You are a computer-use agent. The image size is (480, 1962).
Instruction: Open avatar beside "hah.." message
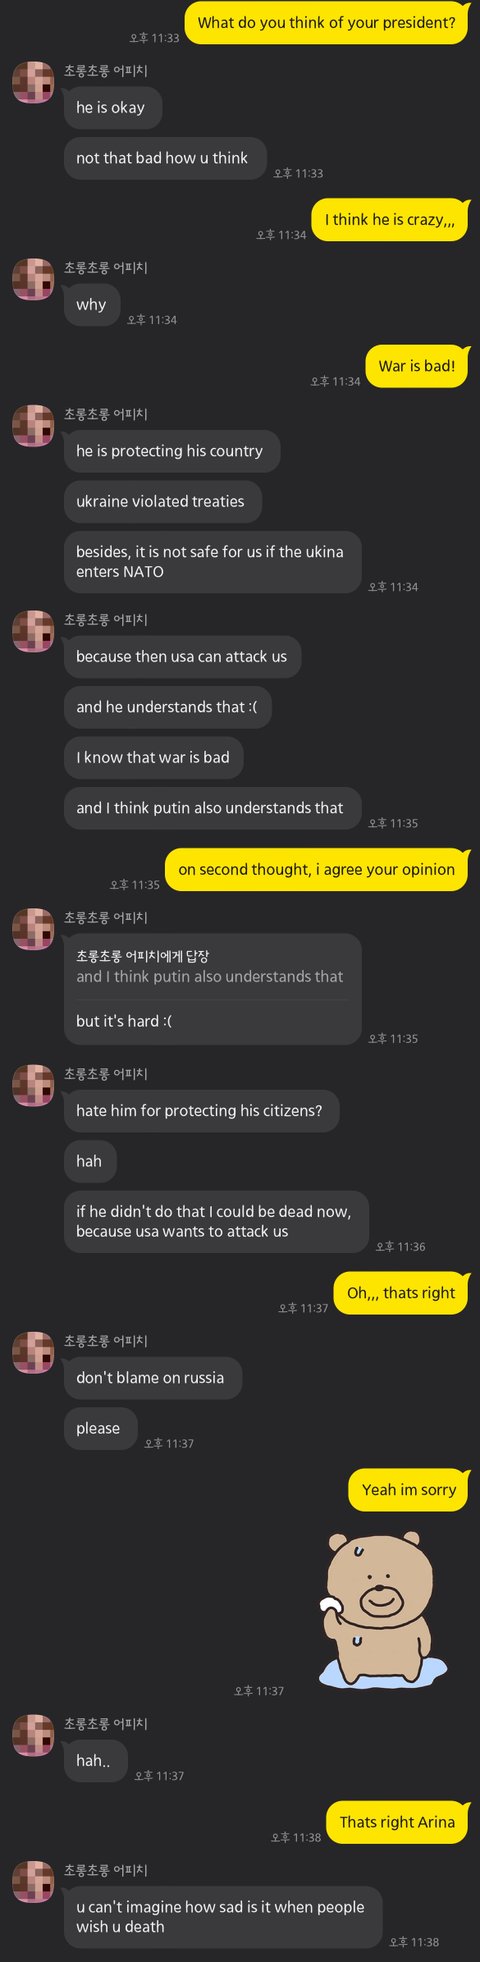pyautogui.click(x=33, y=1735)
